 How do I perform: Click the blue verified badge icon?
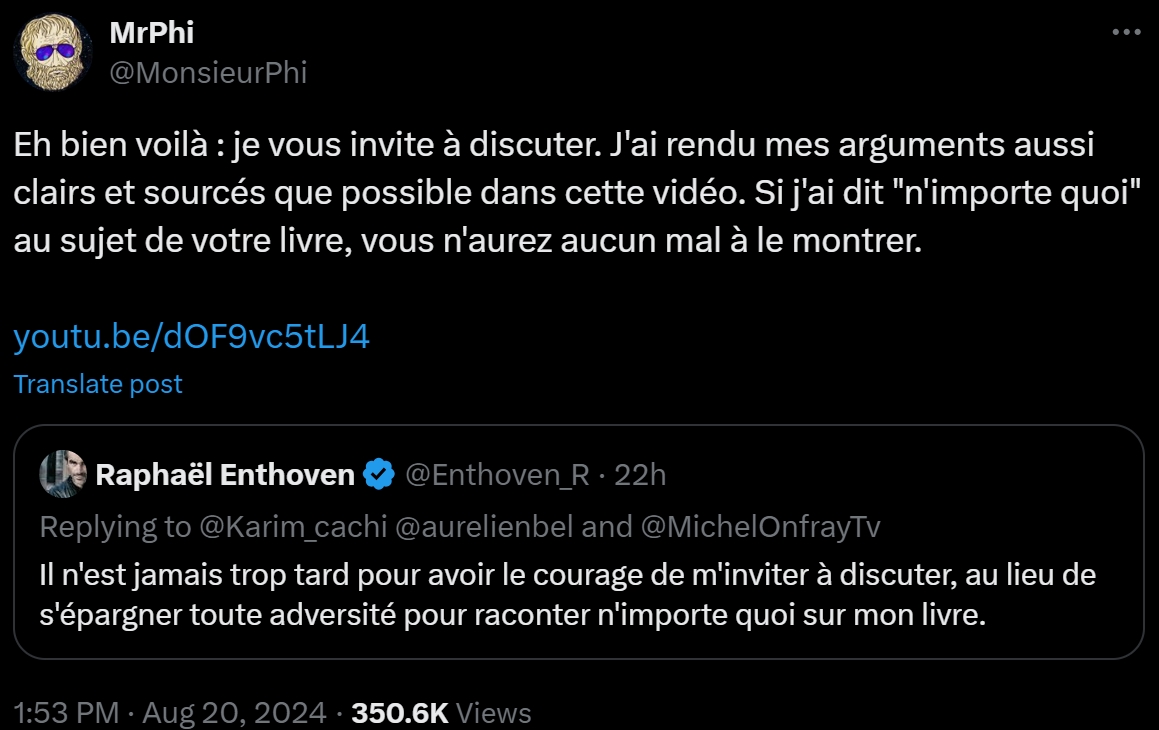pyautogui.click(x=379, y=475)
